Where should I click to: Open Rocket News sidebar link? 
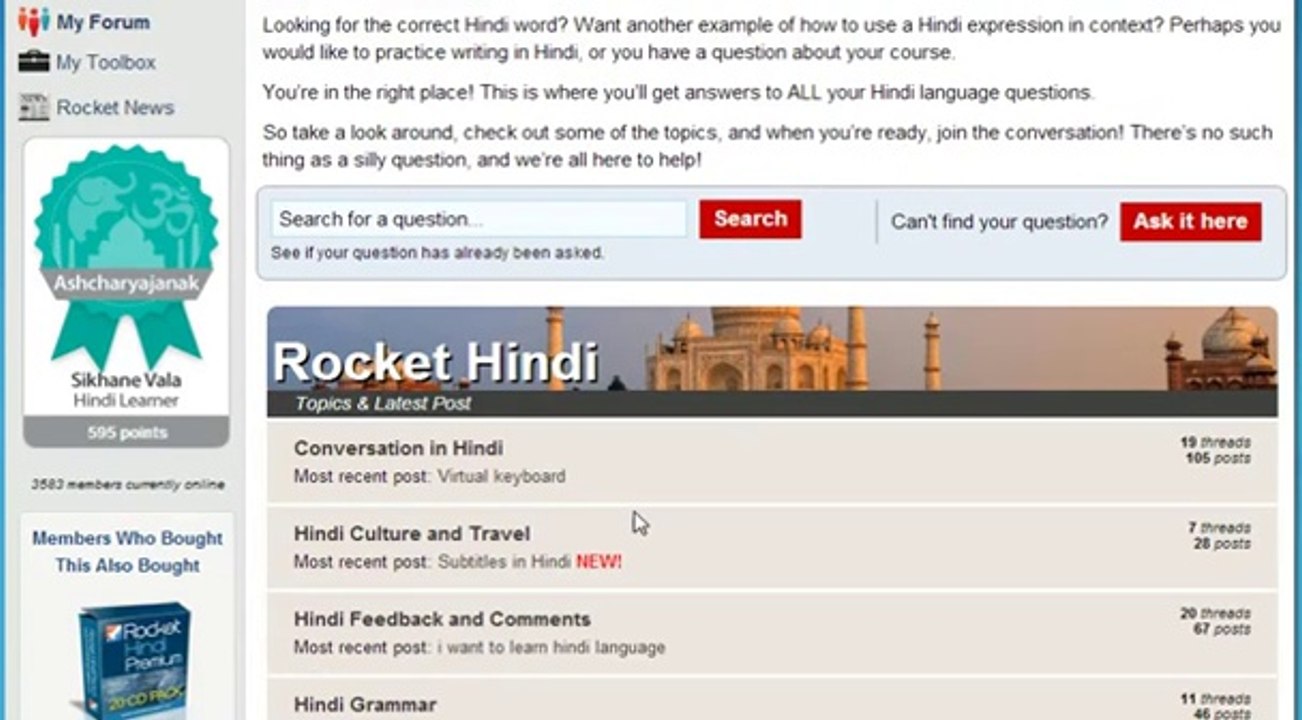point(115,107)
